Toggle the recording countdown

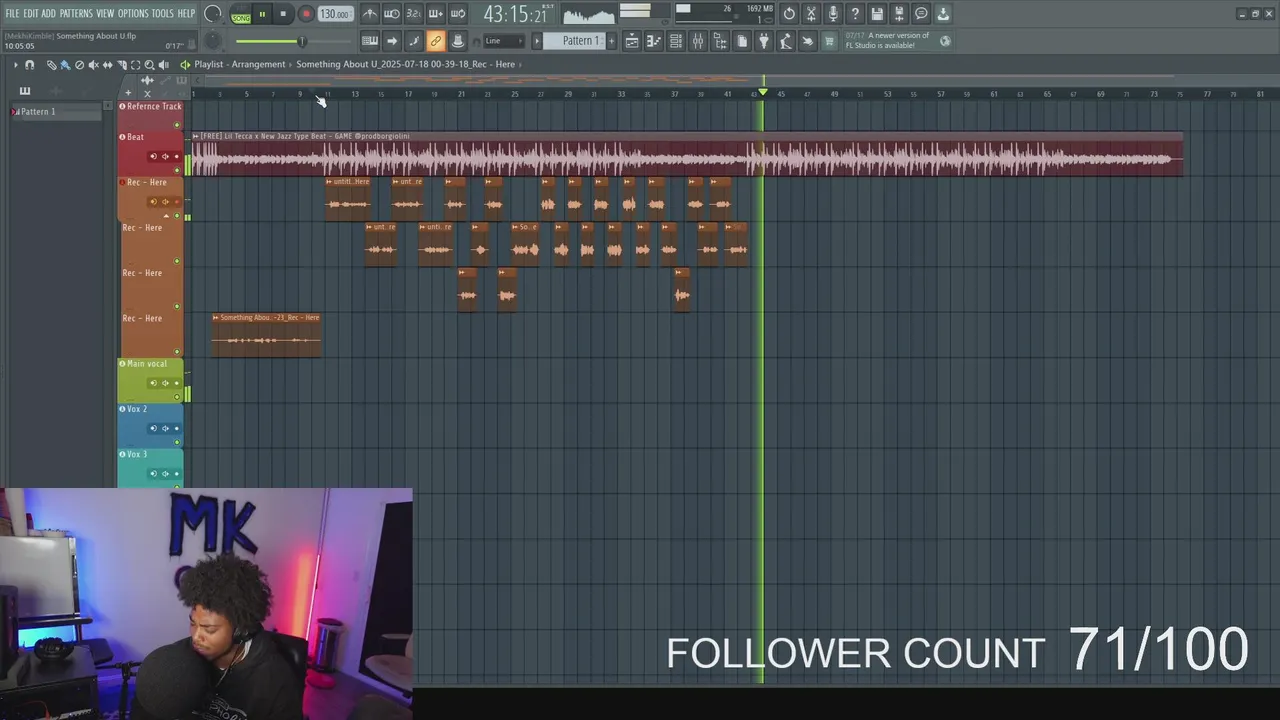[x=414, y=14]
